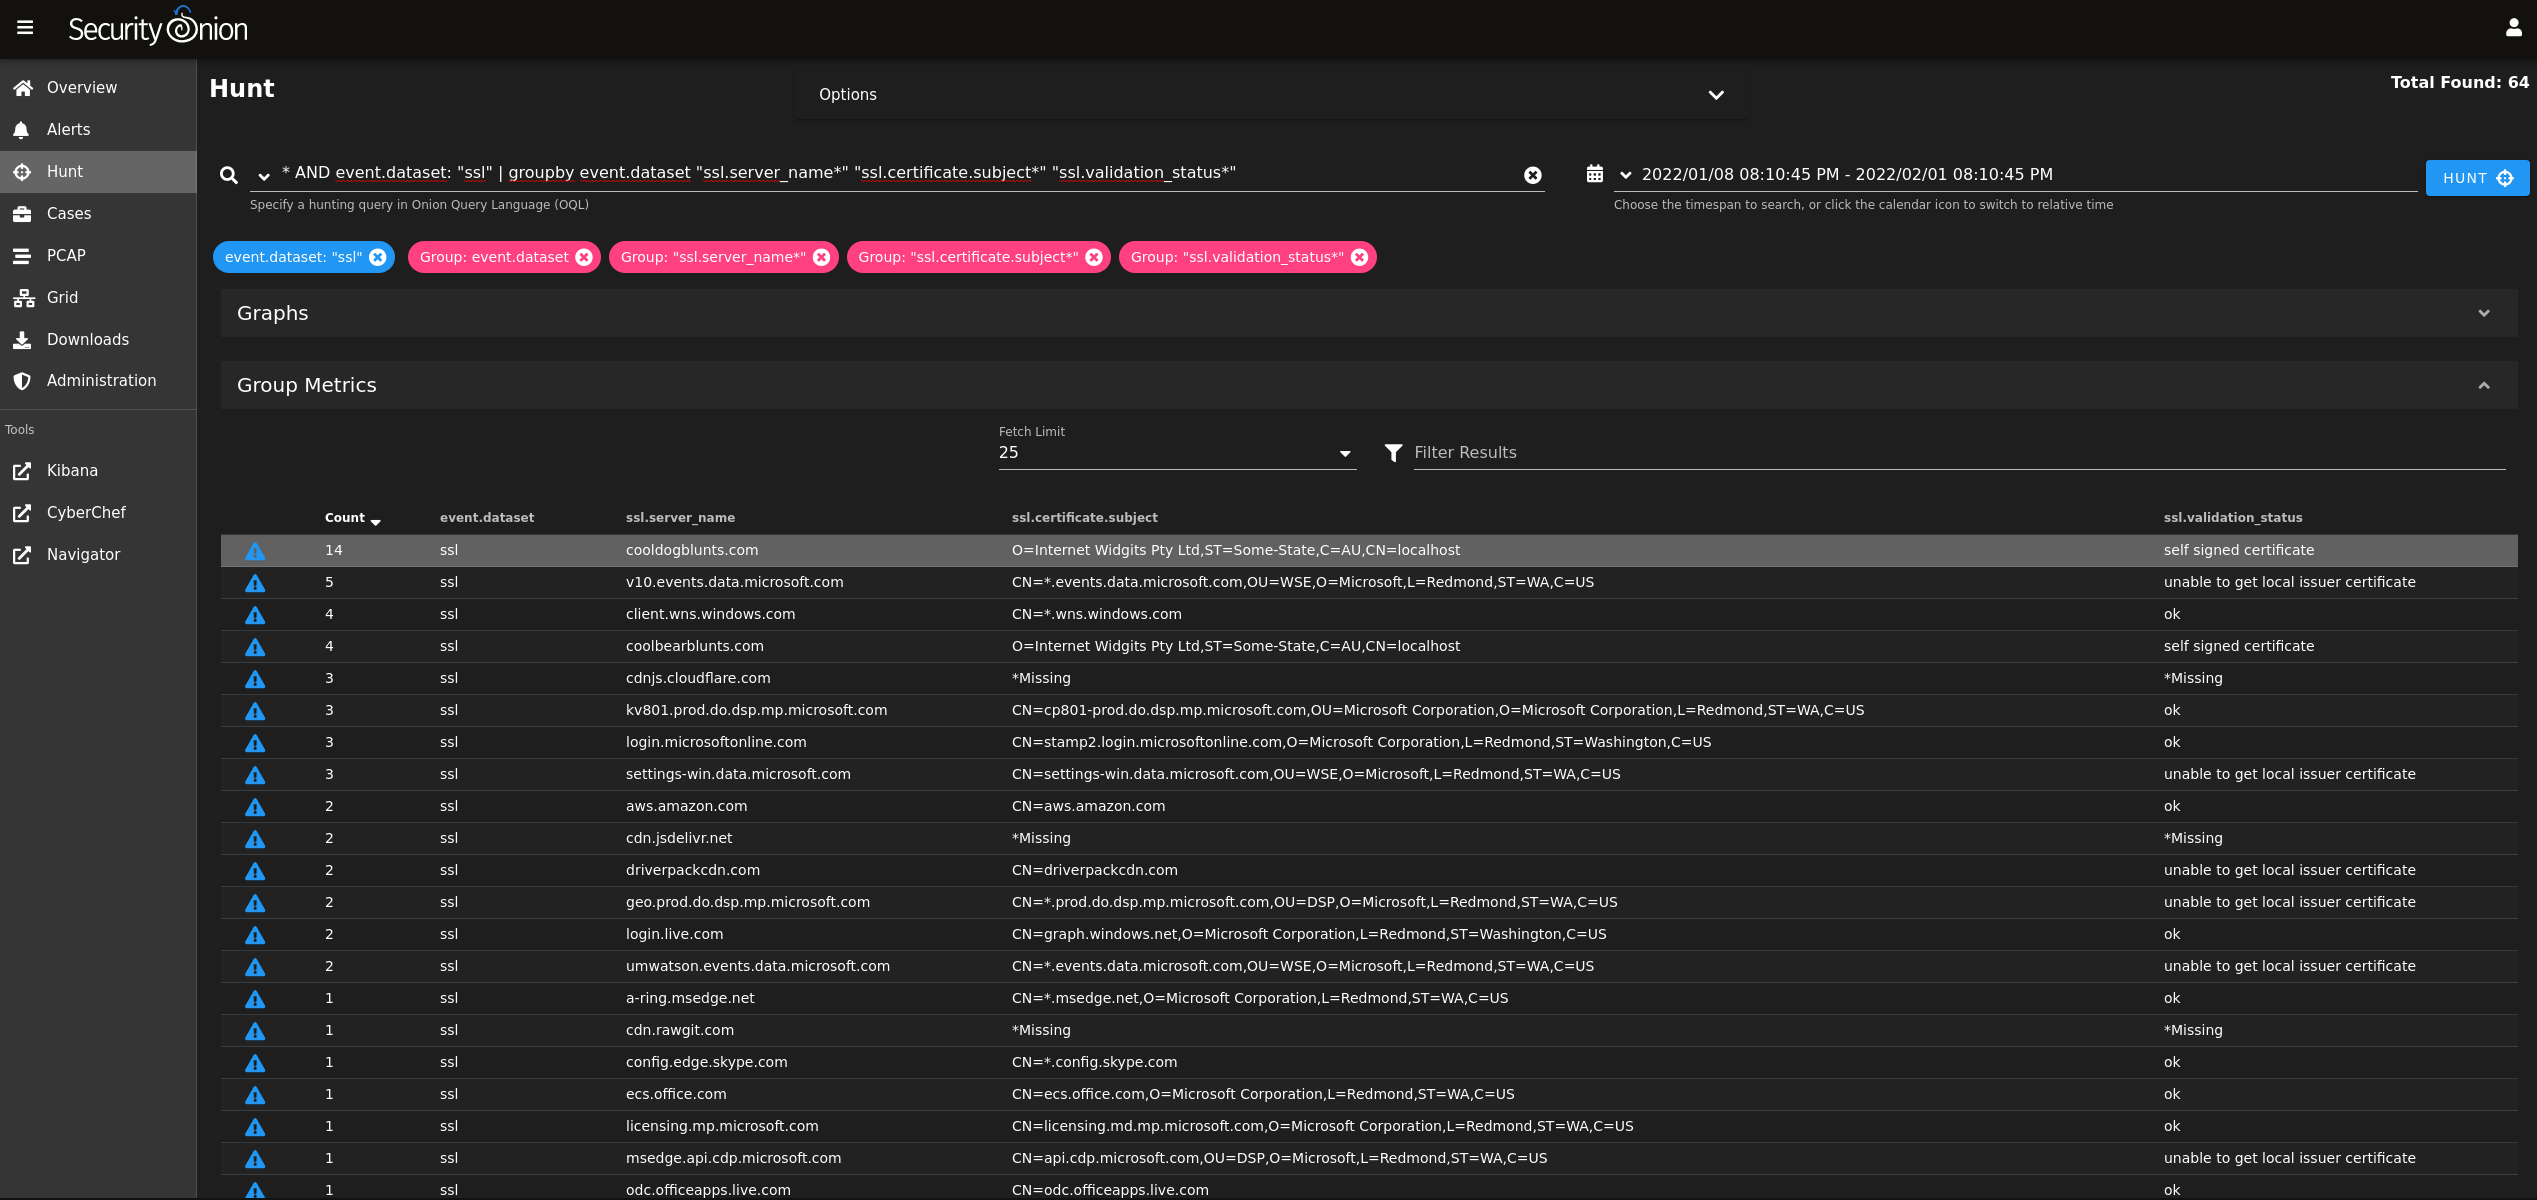Open Alerts in sidebar
The width and height of the screenshot is (2537, 1200).
(x=98, y=130)
